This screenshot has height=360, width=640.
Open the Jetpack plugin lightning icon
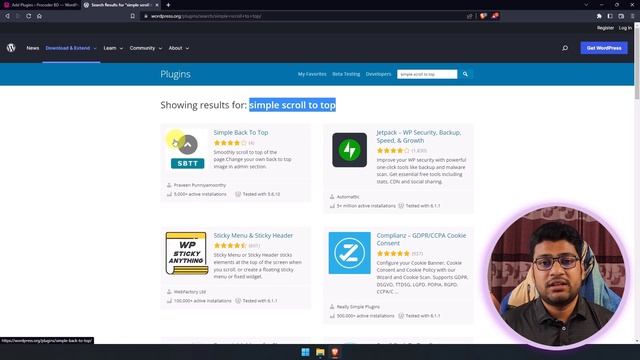[x=349, y=150]
